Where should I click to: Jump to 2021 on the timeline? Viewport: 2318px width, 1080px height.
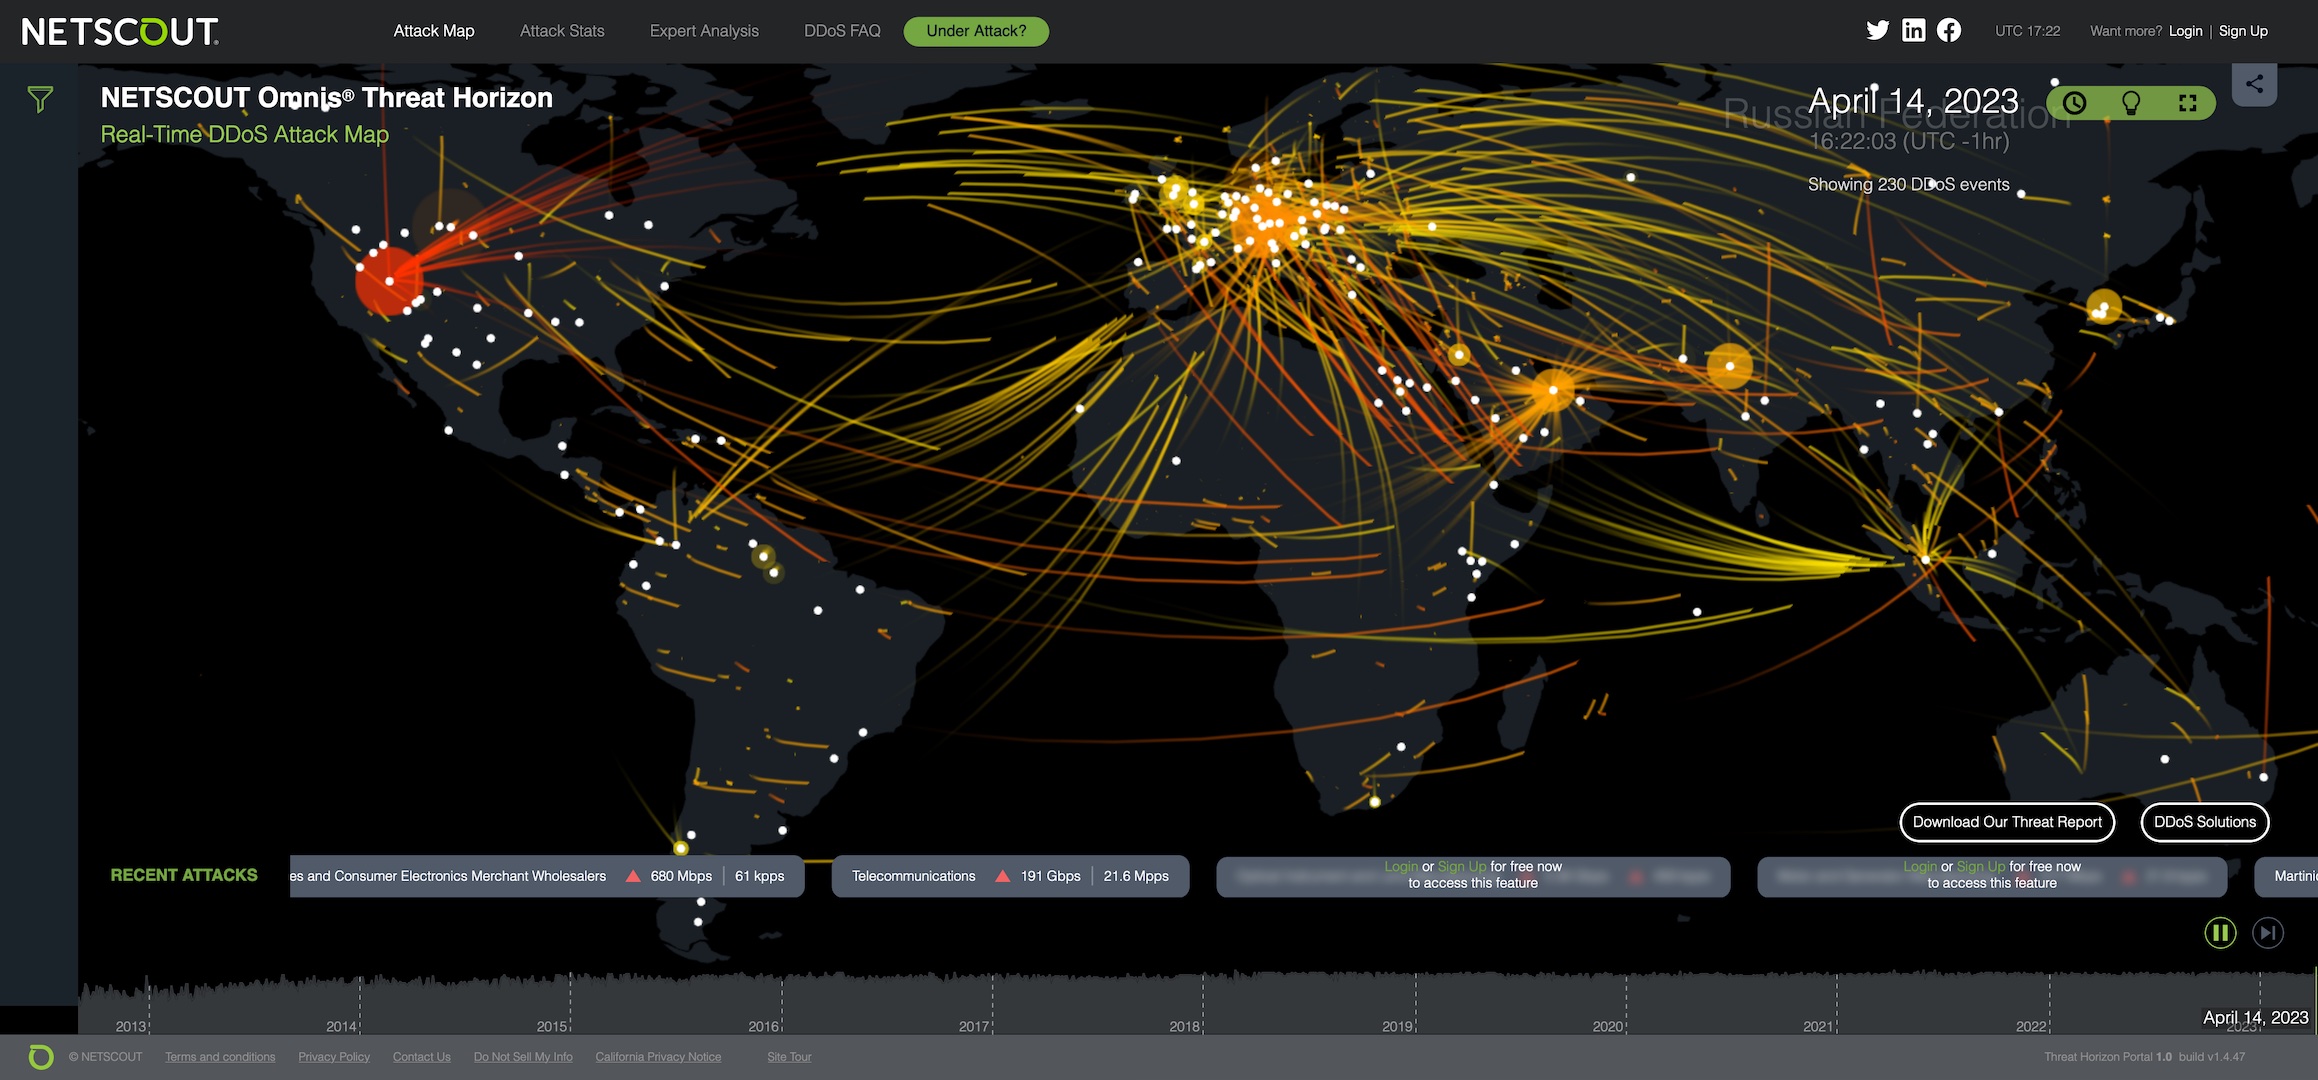[x=1819, y=1026]
